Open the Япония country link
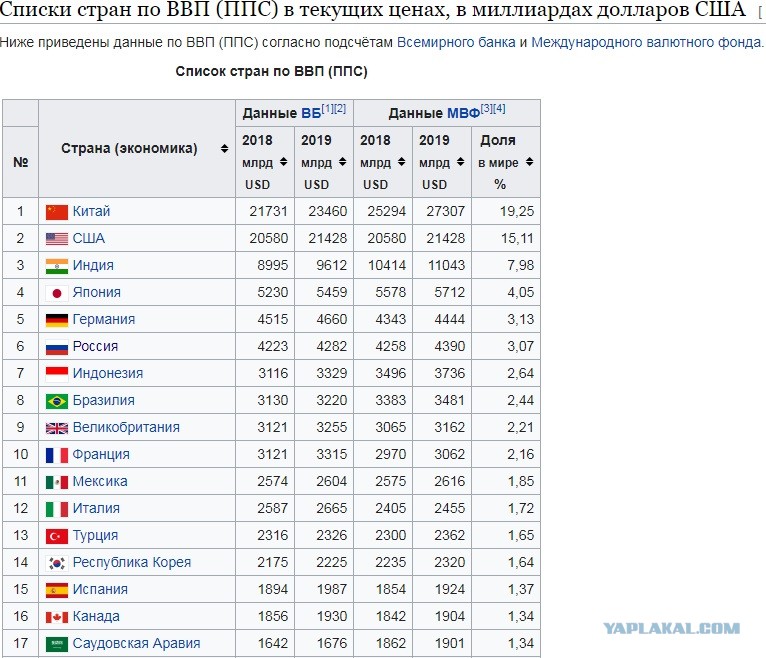The image size is (766, 658). pyautogui.click(x=96, y=293)
